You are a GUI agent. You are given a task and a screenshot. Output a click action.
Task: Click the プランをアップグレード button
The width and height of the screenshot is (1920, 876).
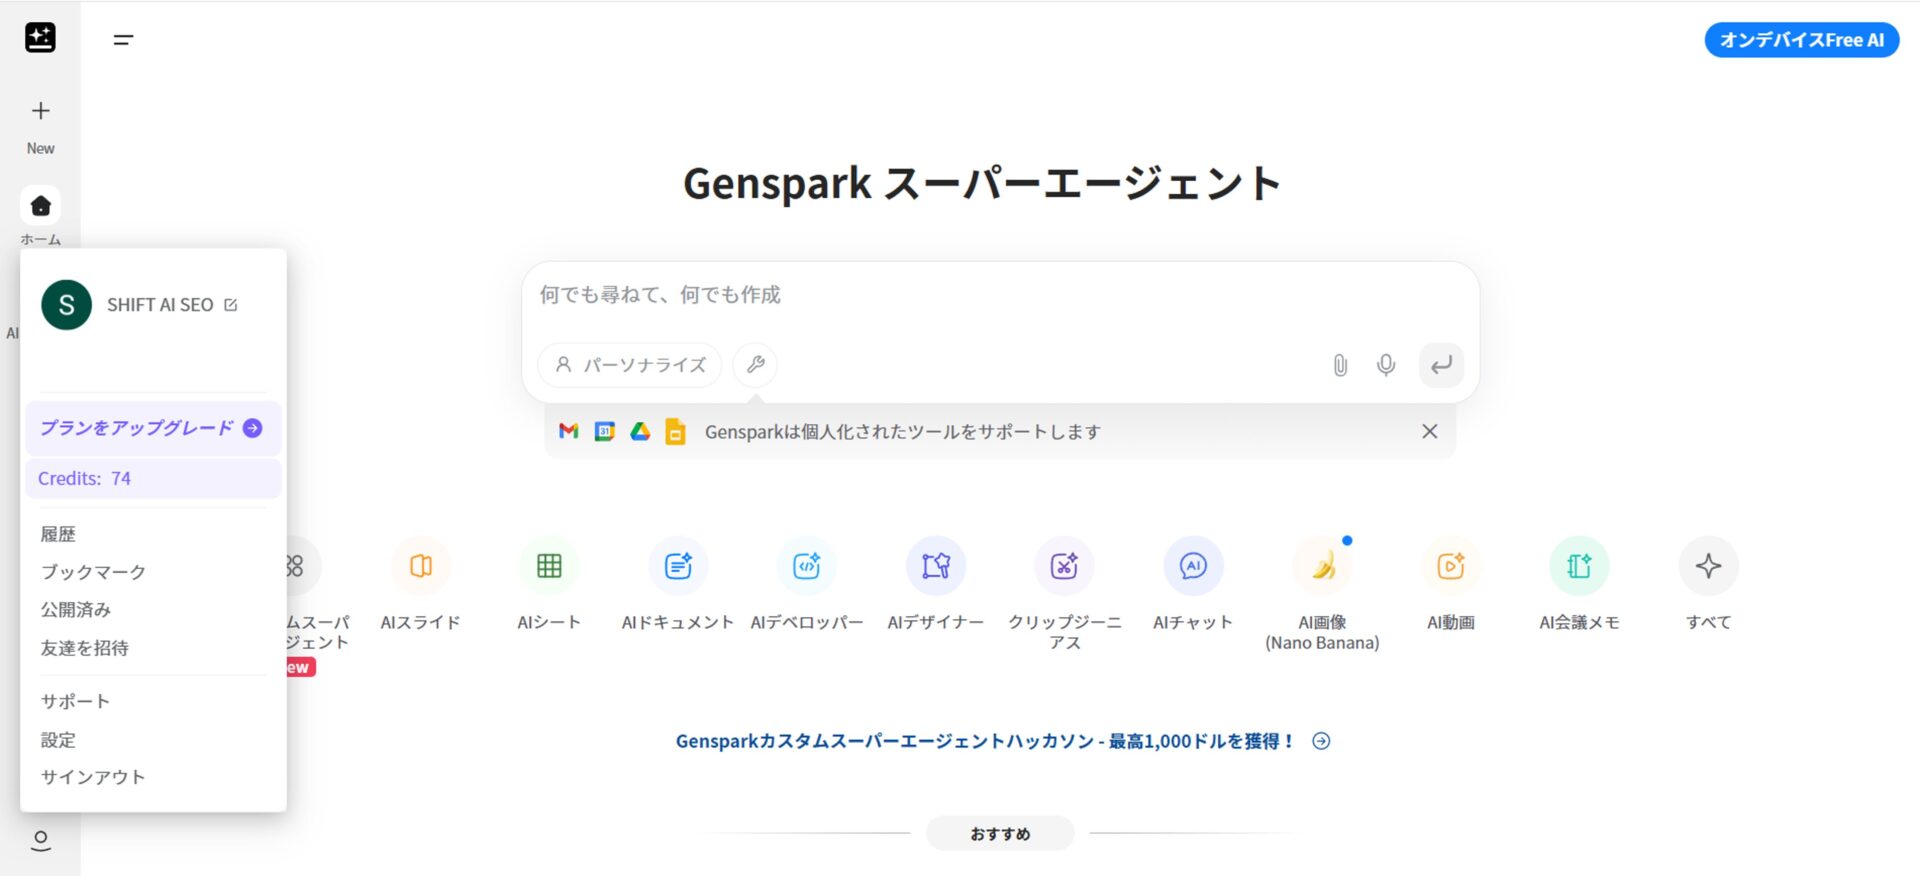click(152, 428)
